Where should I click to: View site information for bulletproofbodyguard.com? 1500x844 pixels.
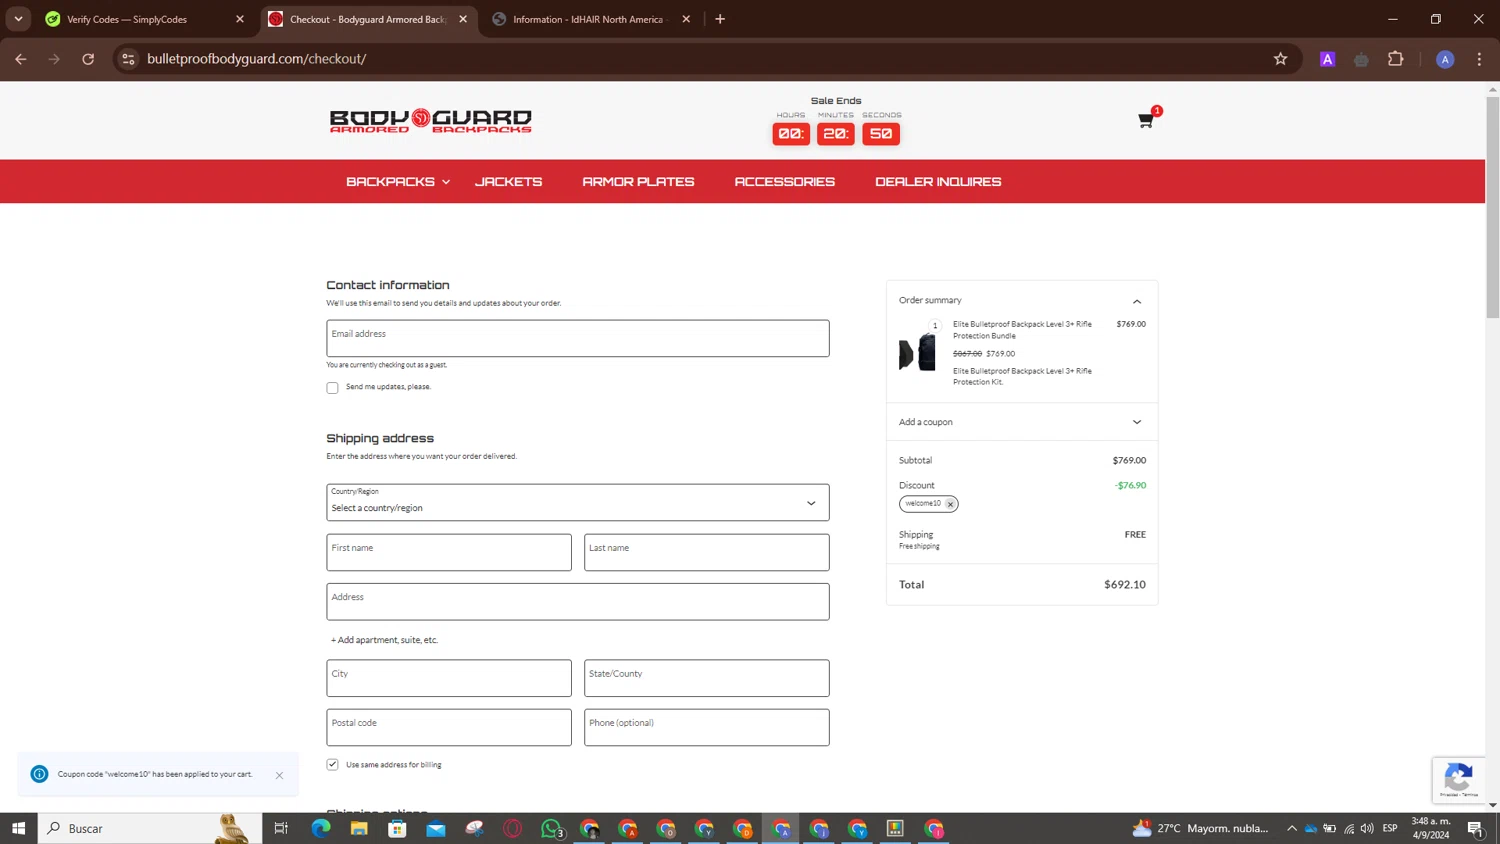(128, 59)
